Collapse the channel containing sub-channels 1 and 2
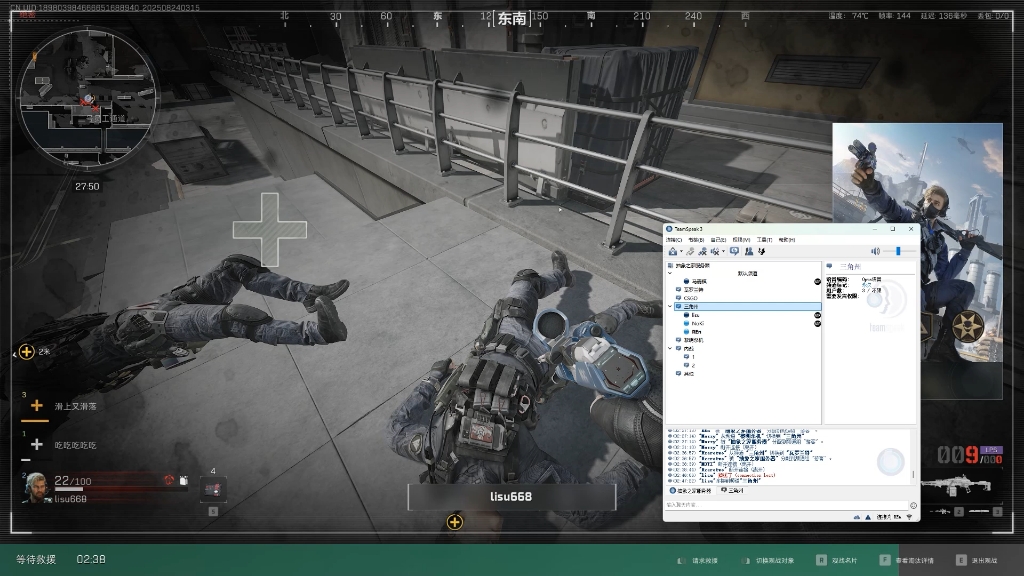Screen dimensions: 1024x576 pyautogui.click(x=670, y=349)
